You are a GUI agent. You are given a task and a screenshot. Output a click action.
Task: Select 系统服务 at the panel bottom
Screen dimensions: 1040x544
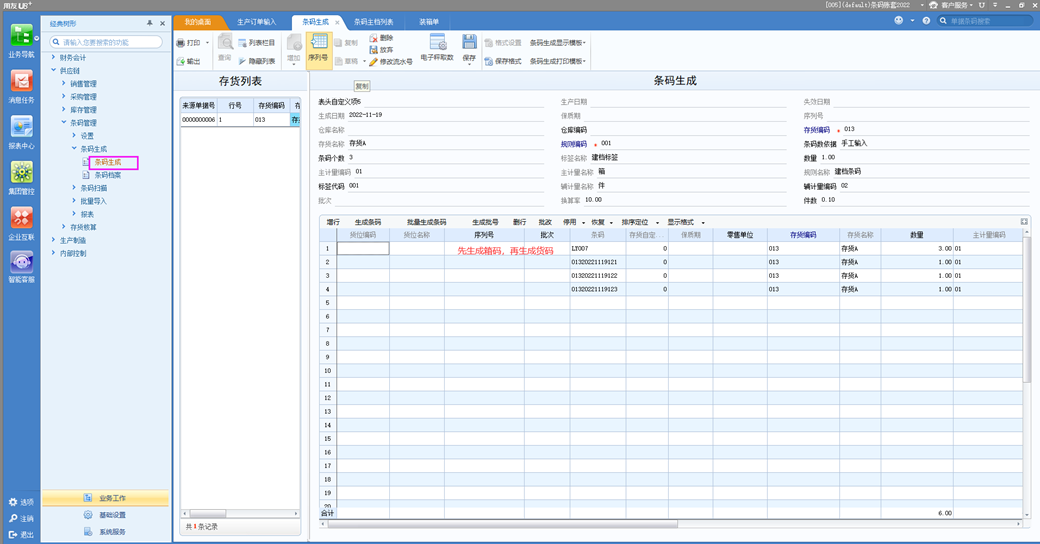coord(106,531)
